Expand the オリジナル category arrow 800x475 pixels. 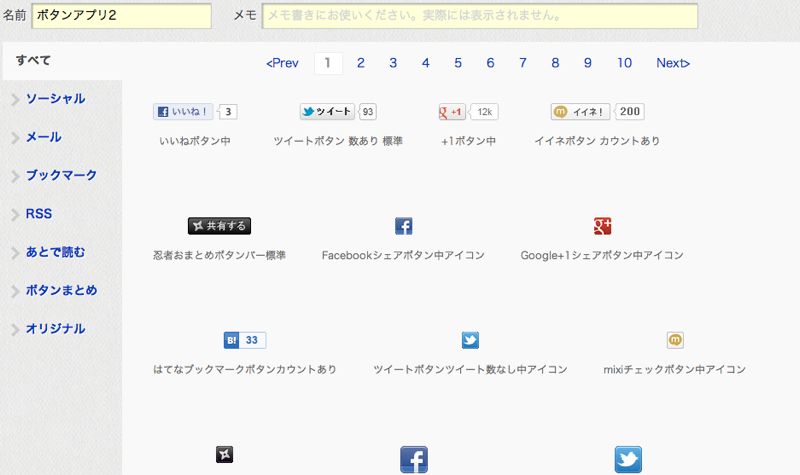[x=15, y=329]
